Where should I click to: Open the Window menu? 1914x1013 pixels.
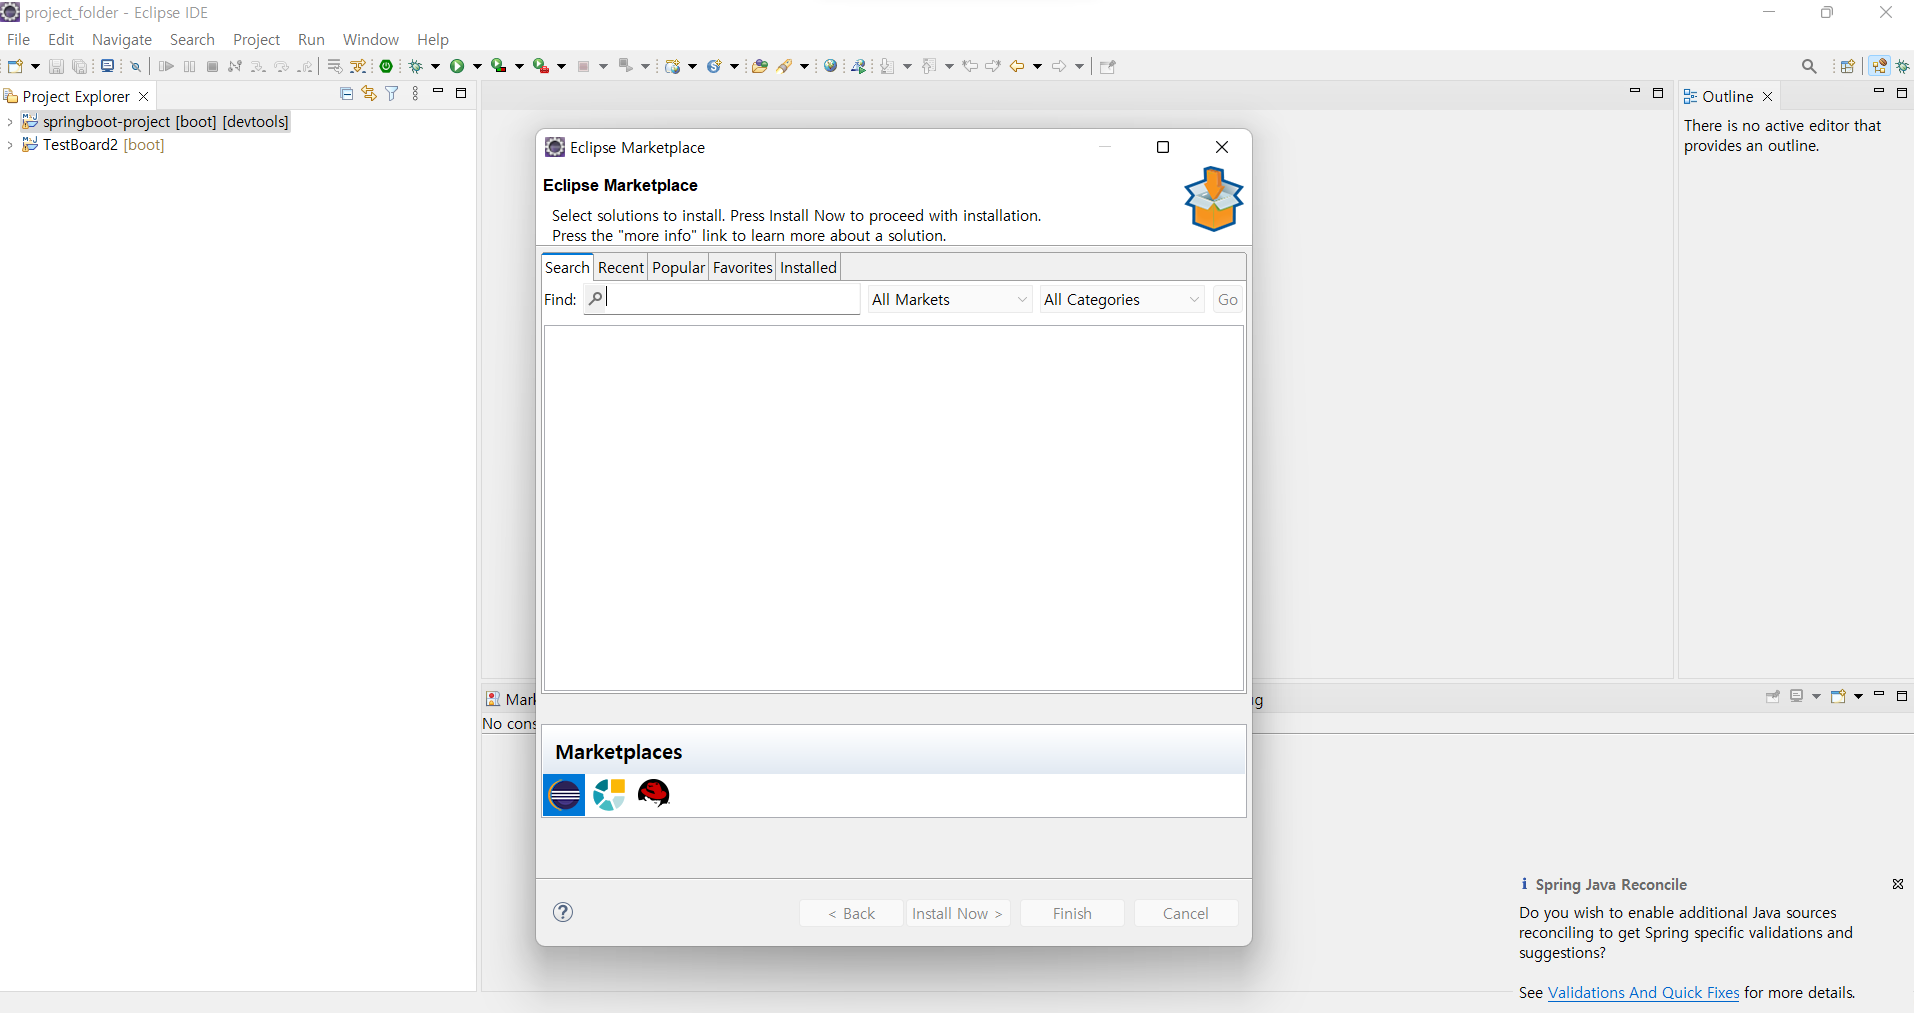point(370,39)
